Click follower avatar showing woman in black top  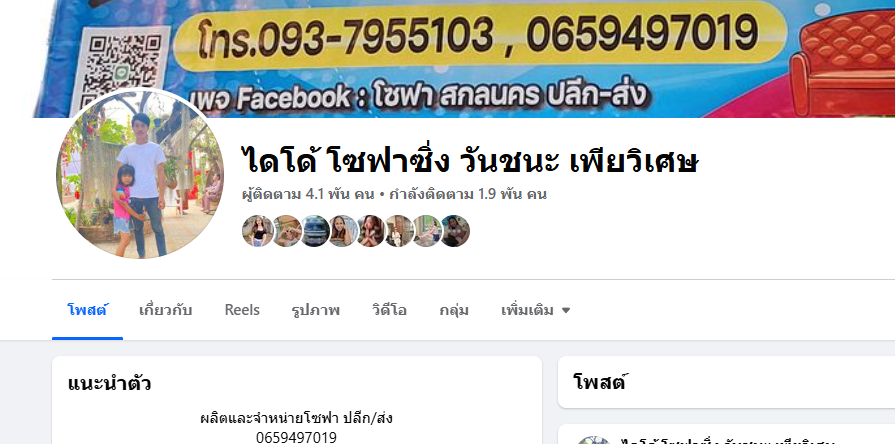tap(258, 231)
